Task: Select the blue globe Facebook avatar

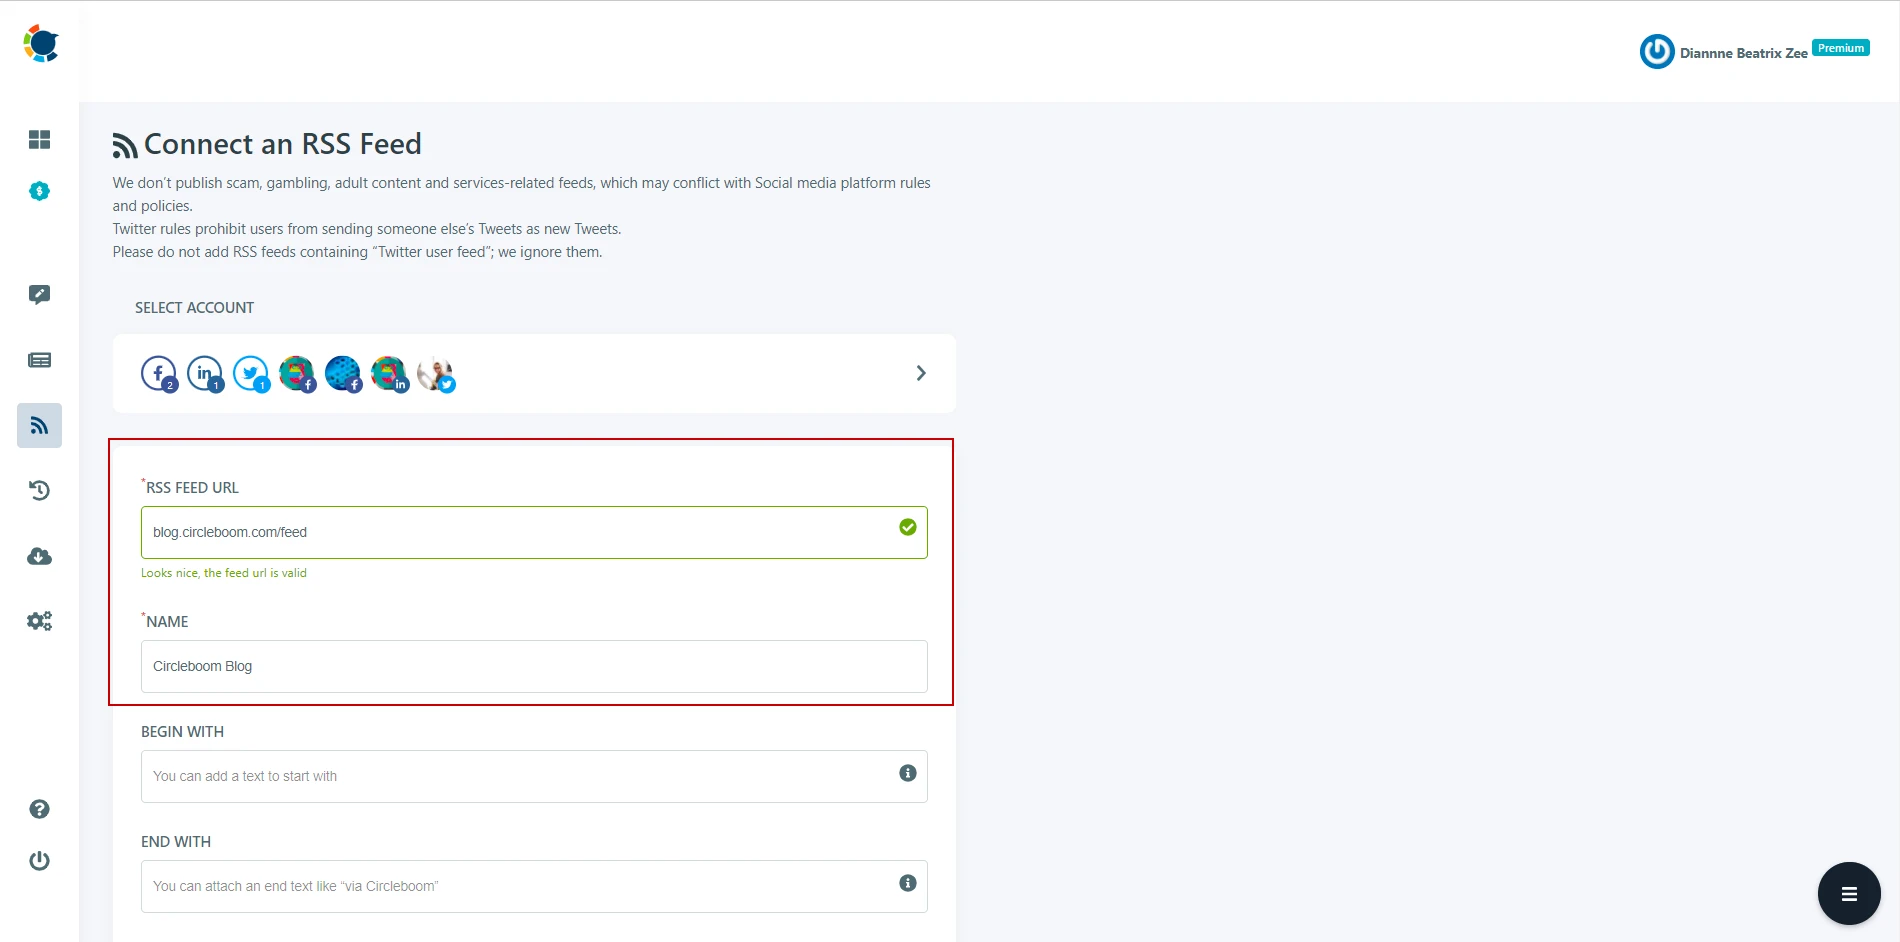Action: tap(343, 374)
